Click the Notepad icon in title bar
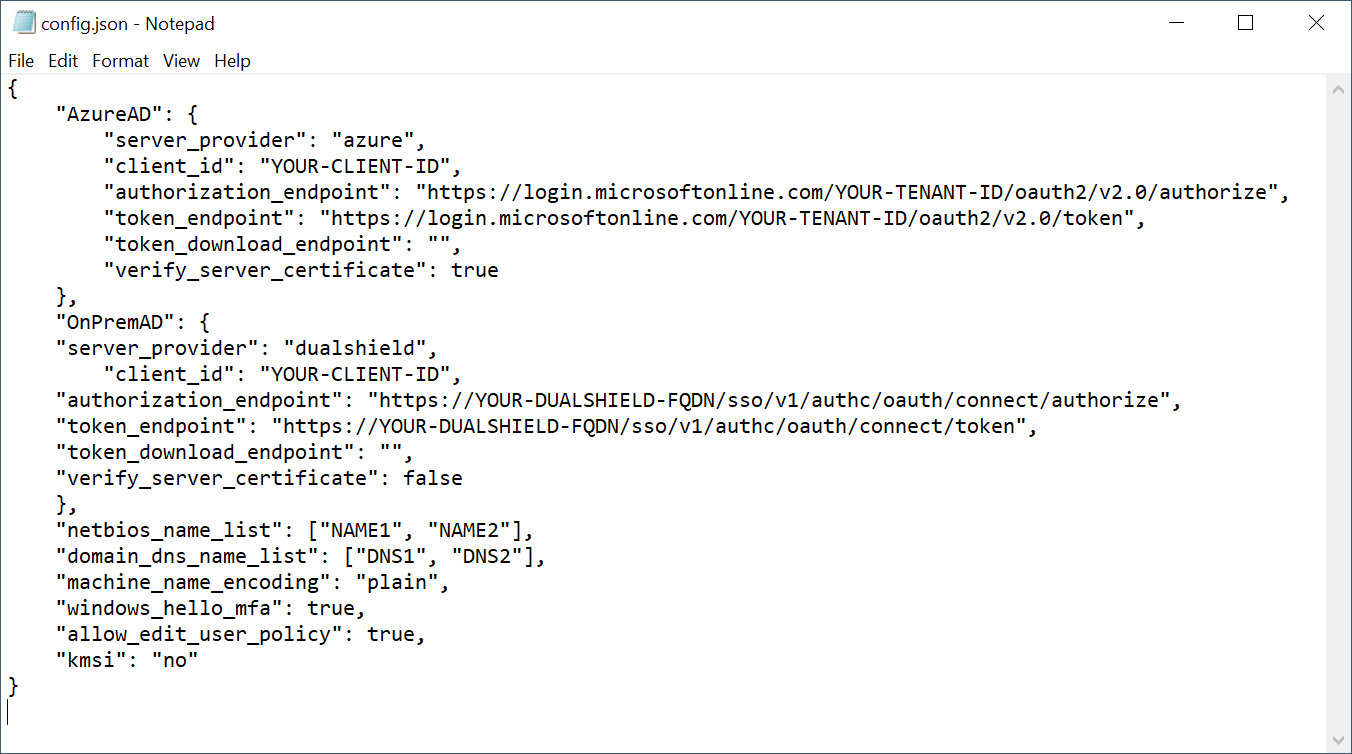1352x754 pixels. [24, 23]
